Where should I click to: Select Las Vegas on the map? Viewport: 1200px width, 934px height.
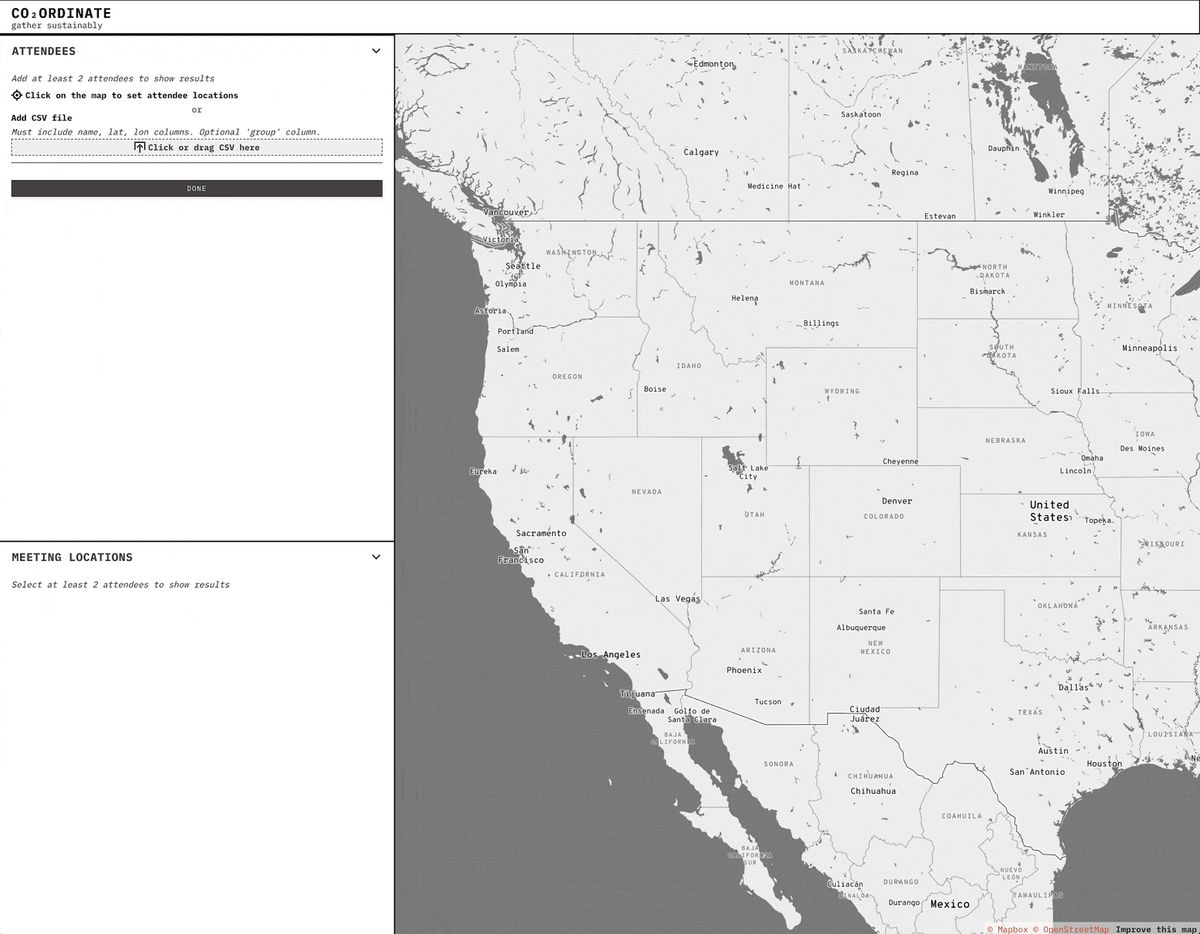[x=678, y=599]
